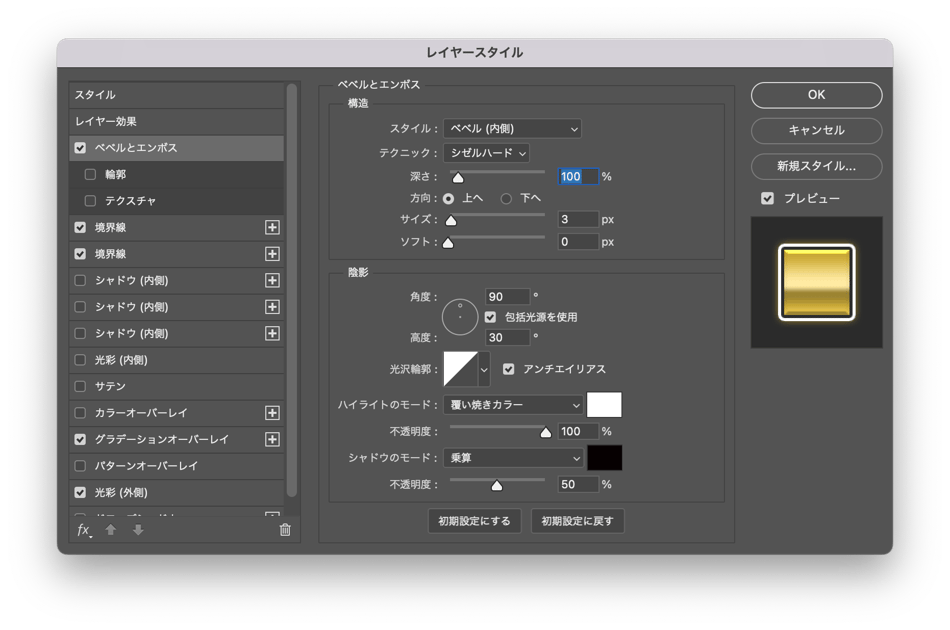Viewport: 950px width, 630px height.
Task: Click the 初期設定に戻す button
Action: click(x=578, y=521)
